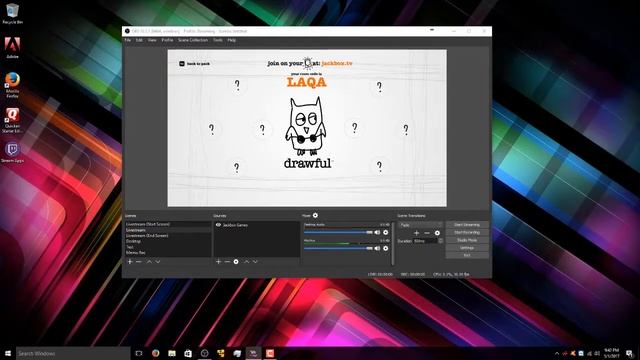Select the Desktop scene

[x=168, y=241]
